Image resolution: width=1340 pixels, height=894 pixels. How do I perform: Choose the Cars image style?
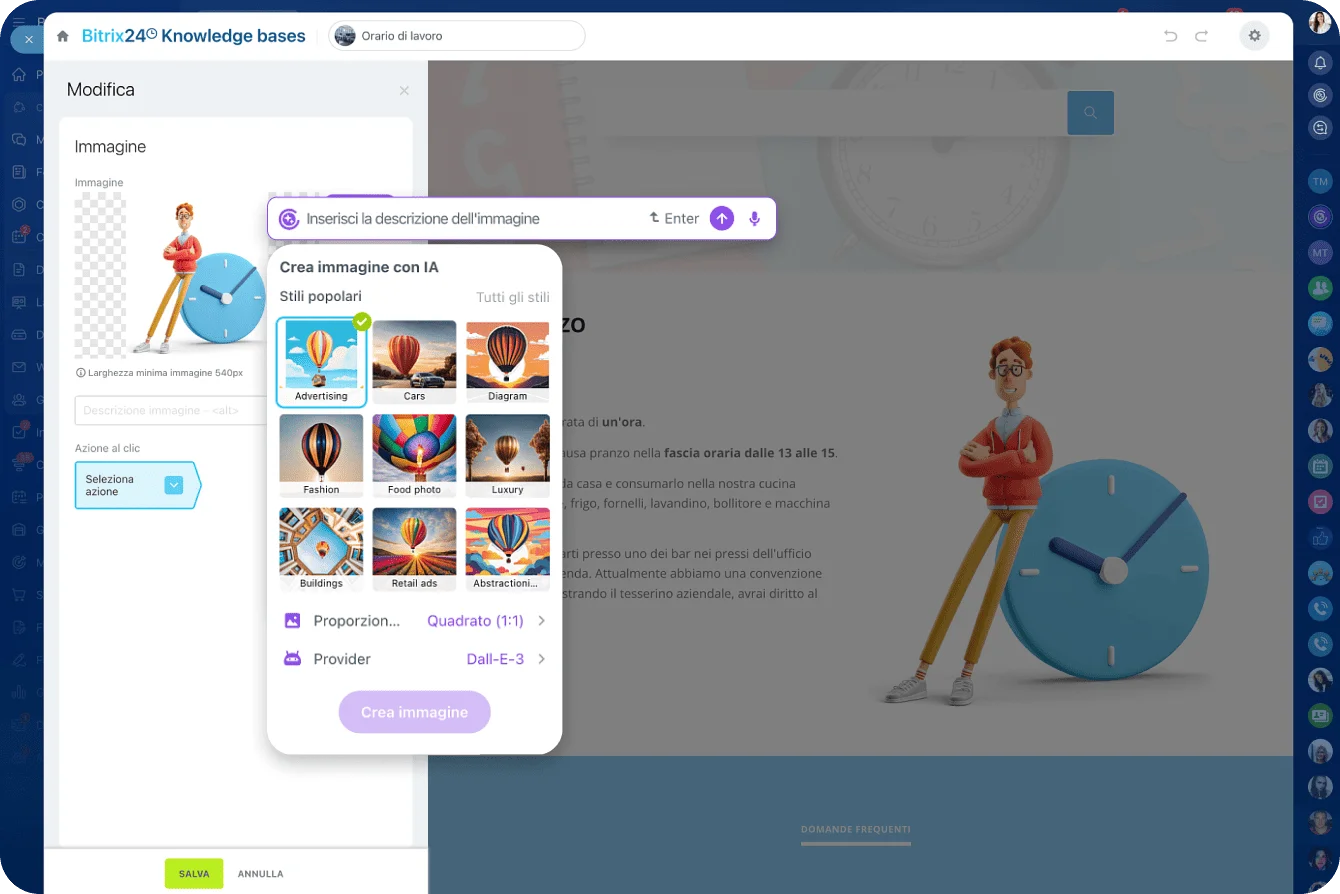click(x=414, y=362)
